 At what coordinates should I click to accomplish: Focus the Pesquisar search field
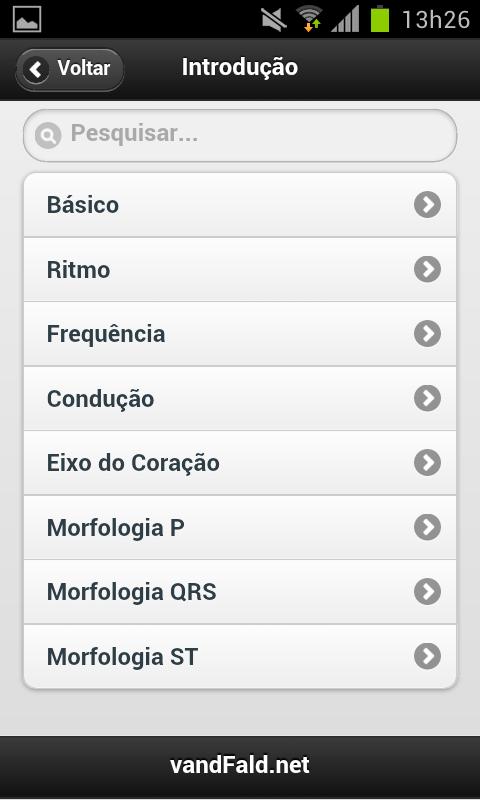click(240, 135)
